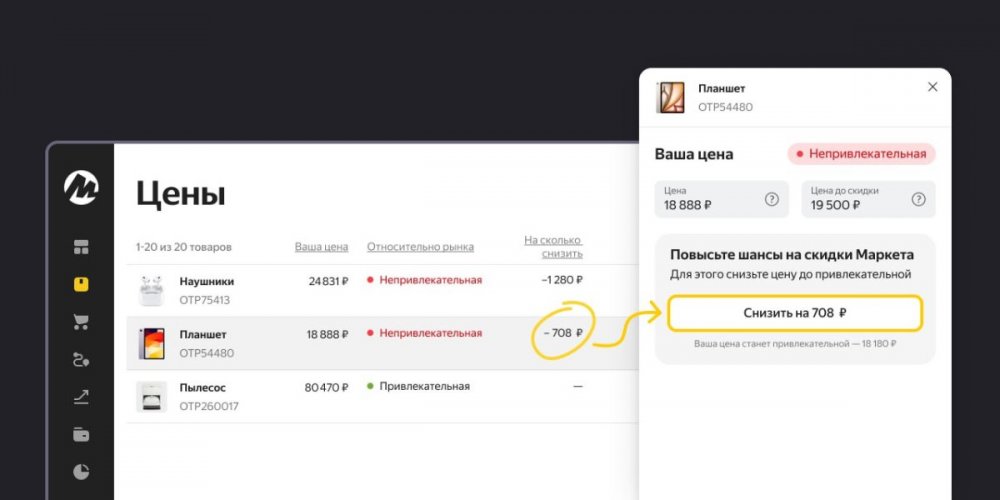Image resolution: width=1000 pixels, height=500 pixels.
Task: Click the −708 ₽ value in Планшет row
Action: click(x=563, y=332)
